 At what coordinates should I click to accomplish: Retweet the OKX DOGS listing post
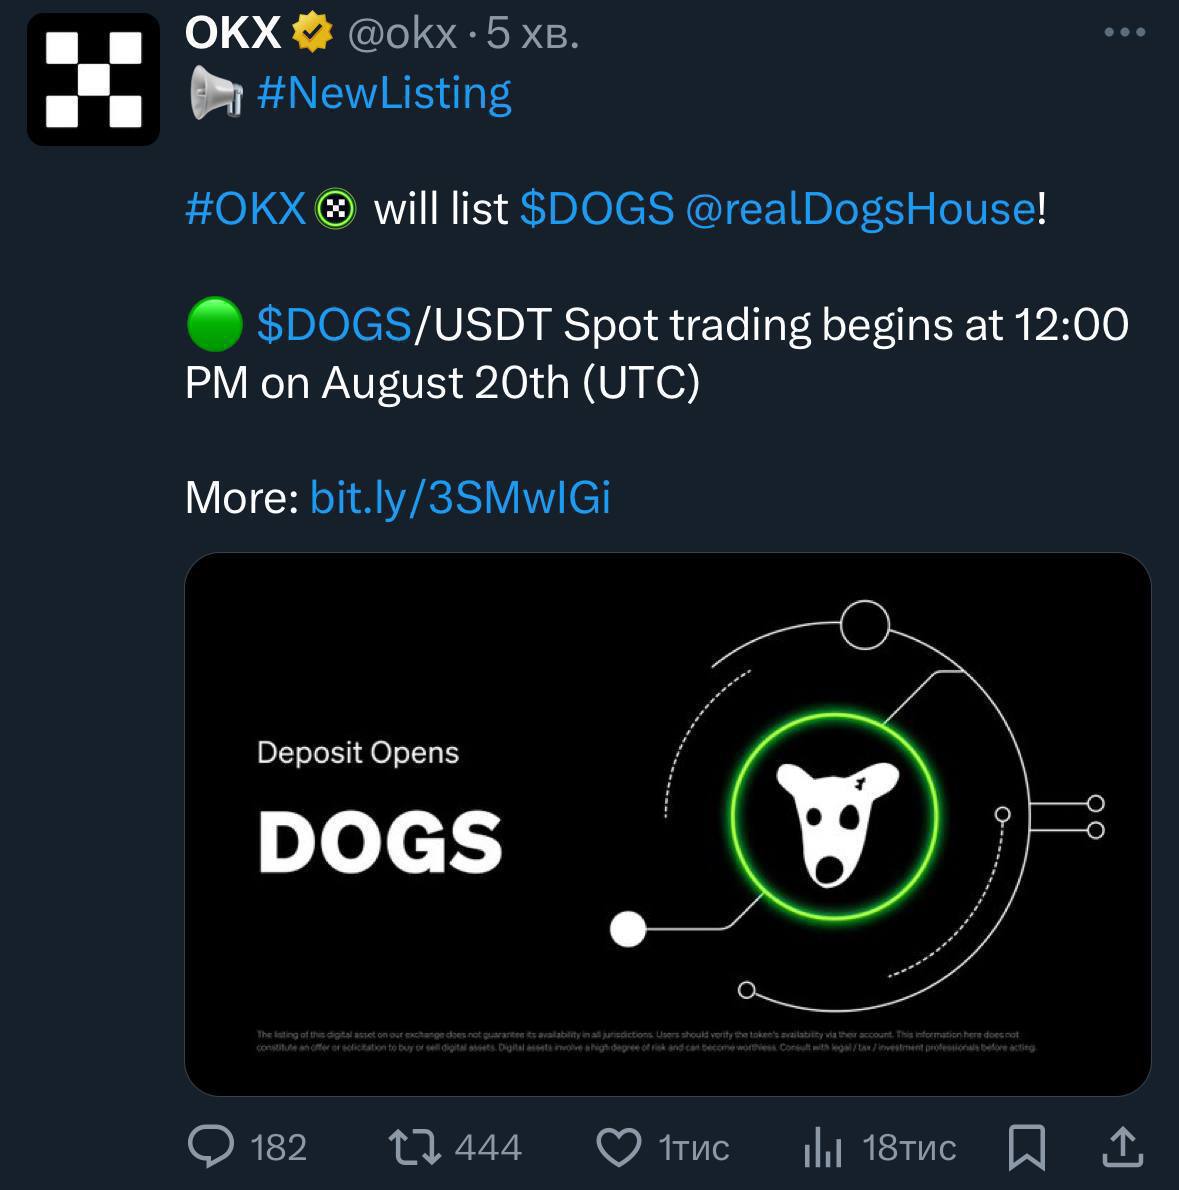coord(415,1146)
